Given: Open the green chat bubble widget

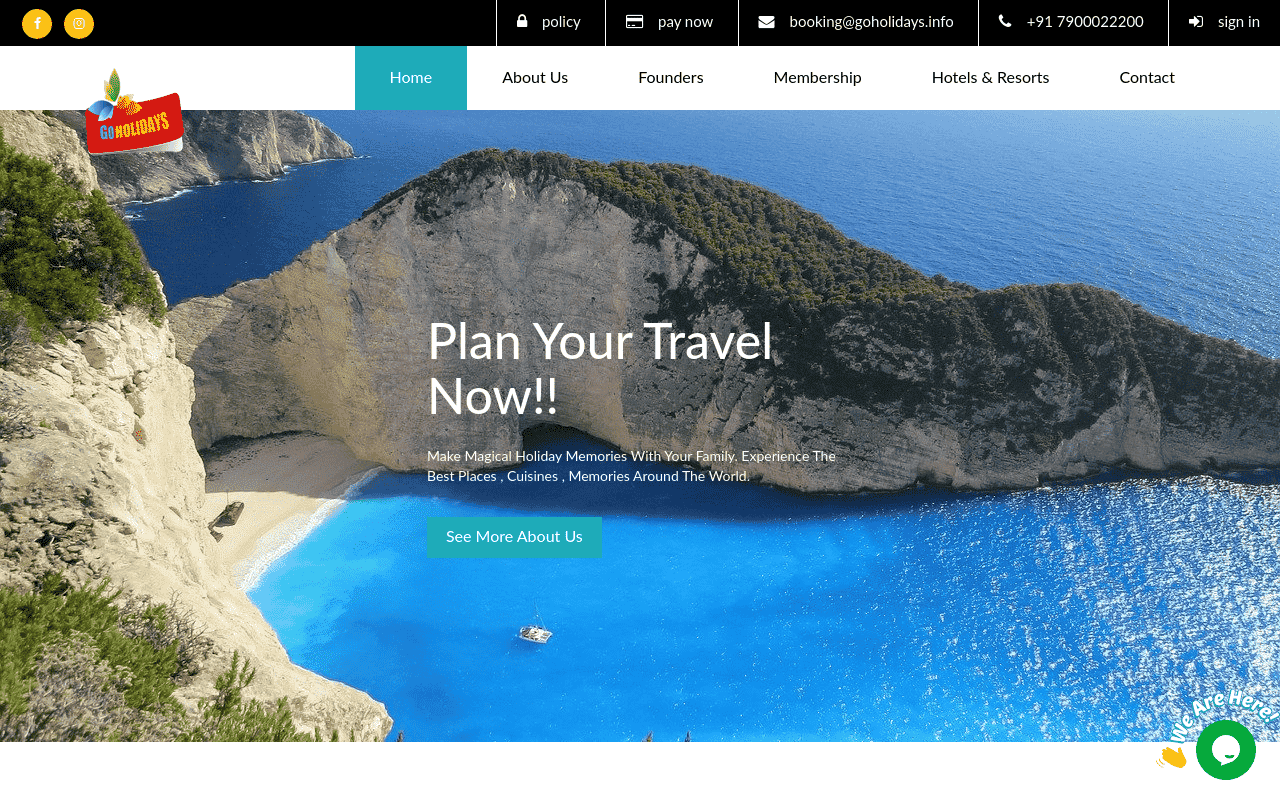Looking at the screenshot, I should click(x=1226, y=750).
